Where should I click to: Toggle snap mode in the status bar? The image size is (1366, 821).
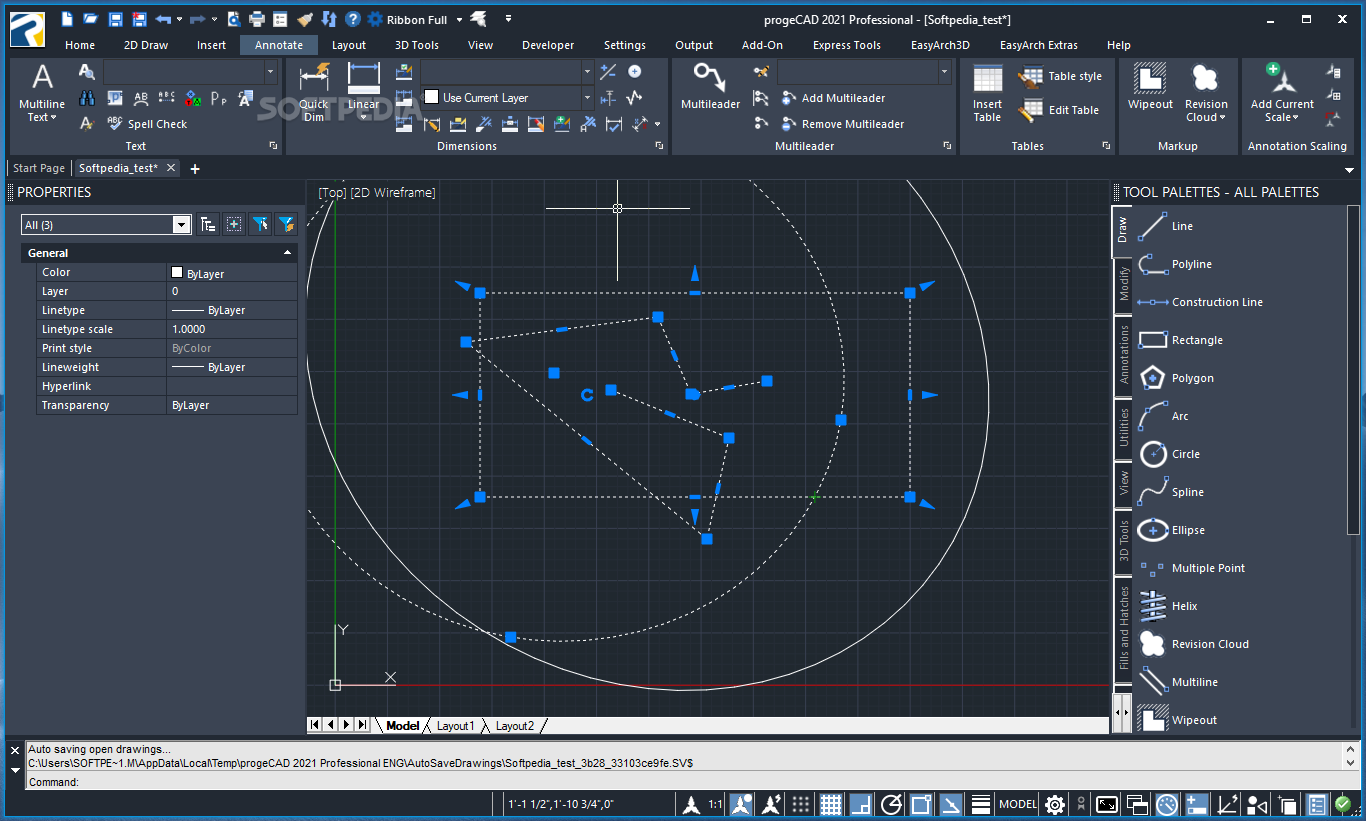[x=801, y=804]
